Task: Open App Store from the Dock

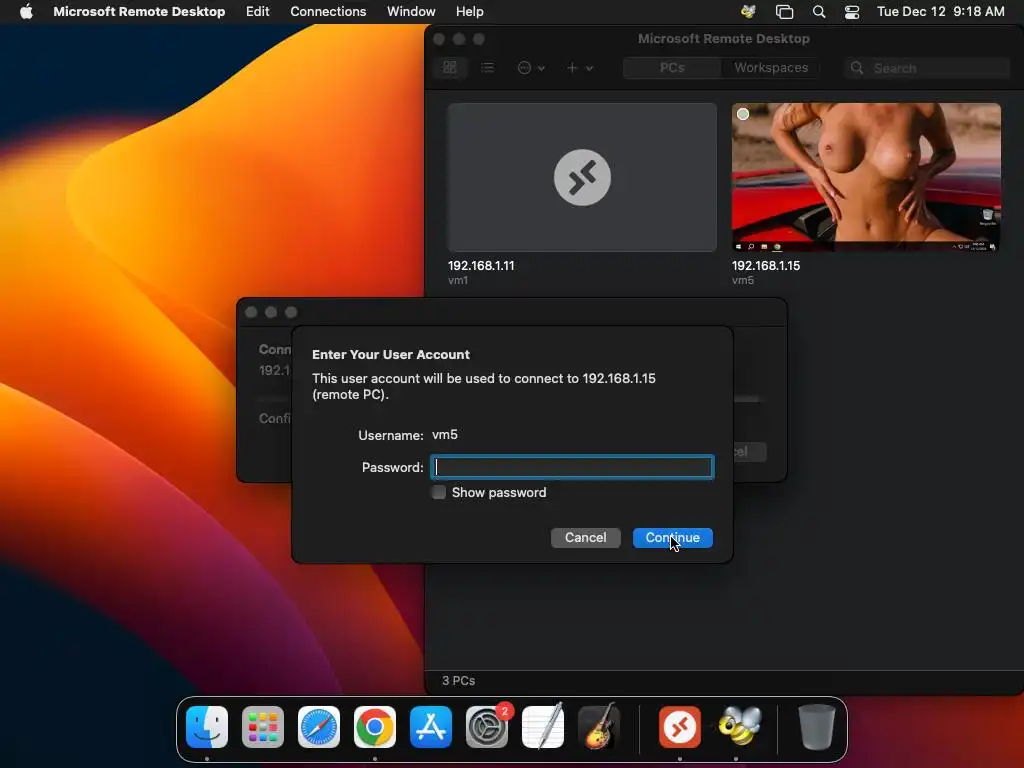Action: click(431, 727)
